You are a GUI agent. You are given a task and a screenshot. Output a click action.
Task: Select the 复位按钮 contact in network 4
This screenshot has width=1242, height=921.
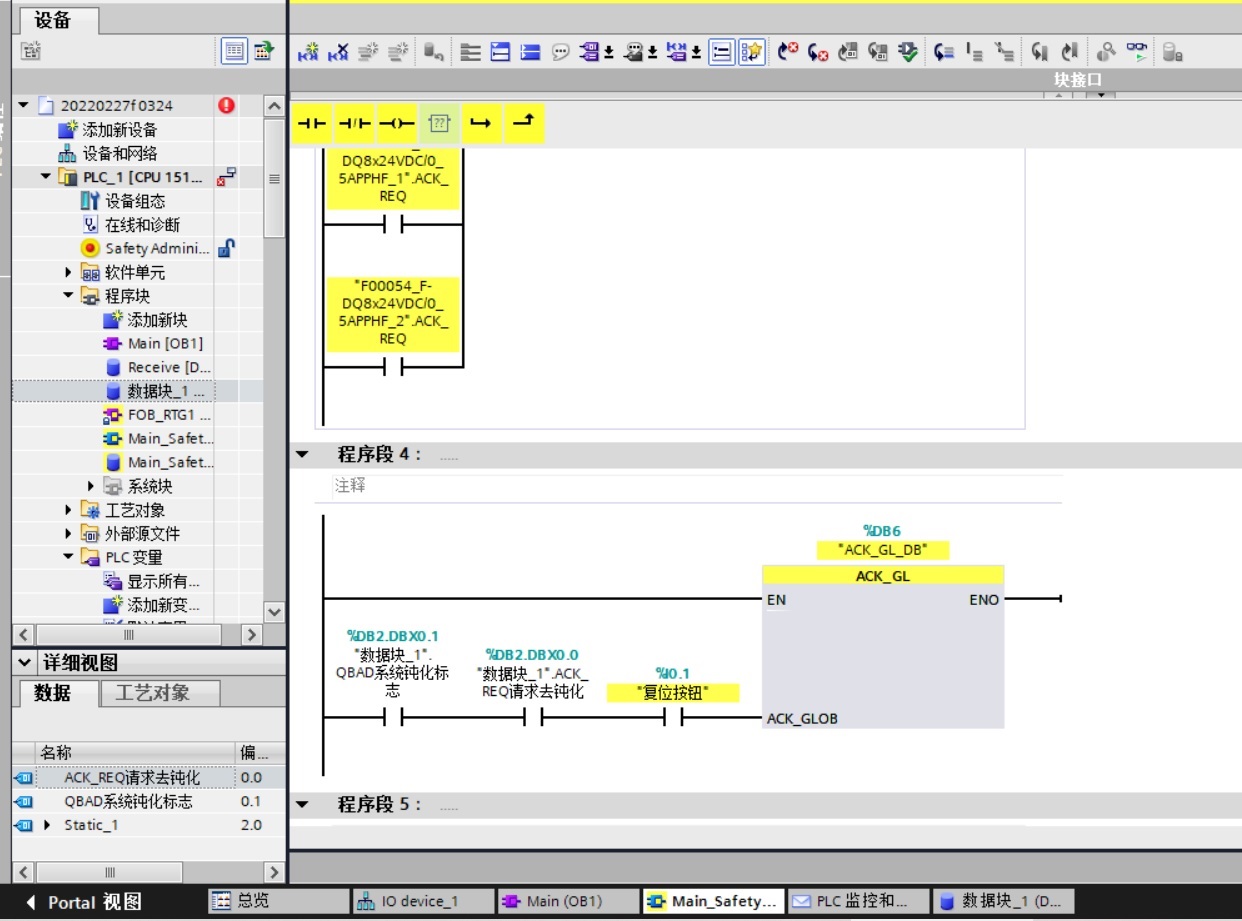click(x=672, y=718)
